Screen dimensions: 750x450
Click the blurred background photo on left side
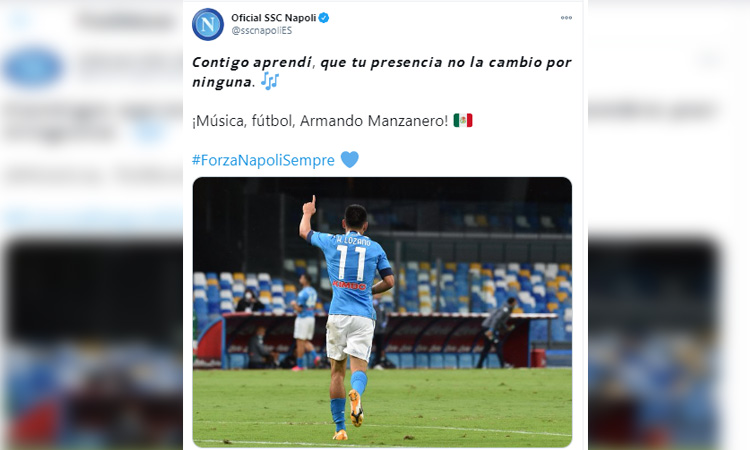click(x=91, y=342)
